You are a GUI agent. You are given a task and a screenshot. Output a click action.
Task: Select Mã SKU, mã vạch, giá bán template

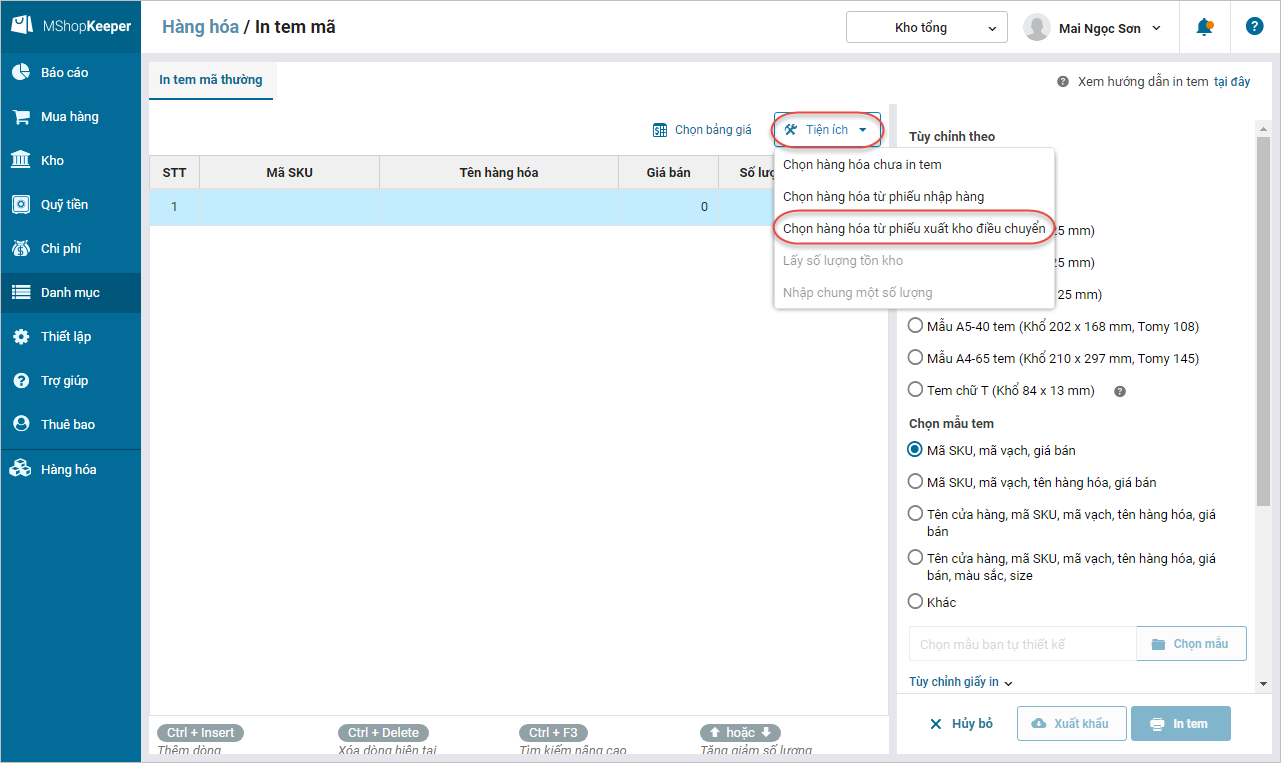tap(915, 450)
